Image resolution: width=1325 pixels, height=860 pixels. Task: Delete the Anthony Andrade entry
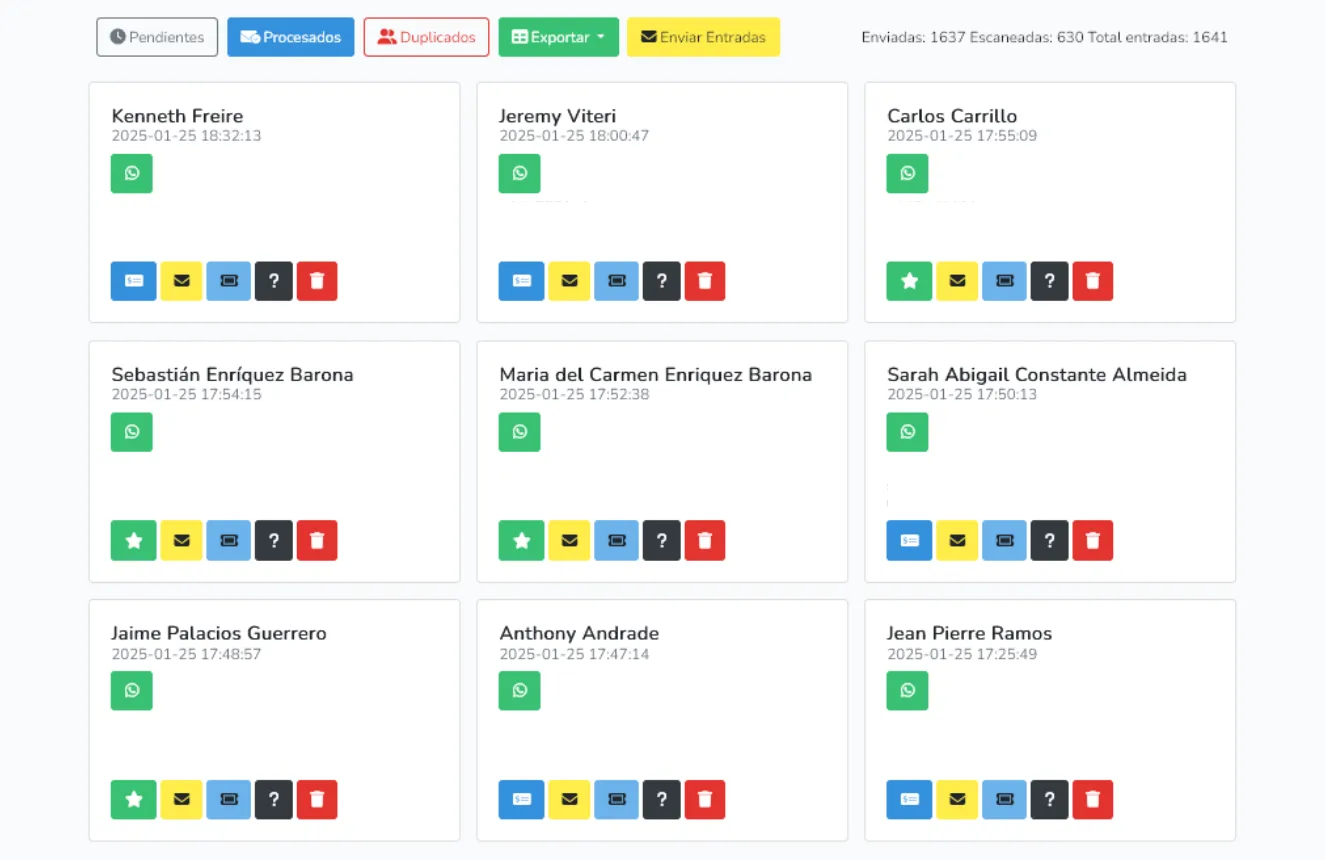(x=705, y=799)
